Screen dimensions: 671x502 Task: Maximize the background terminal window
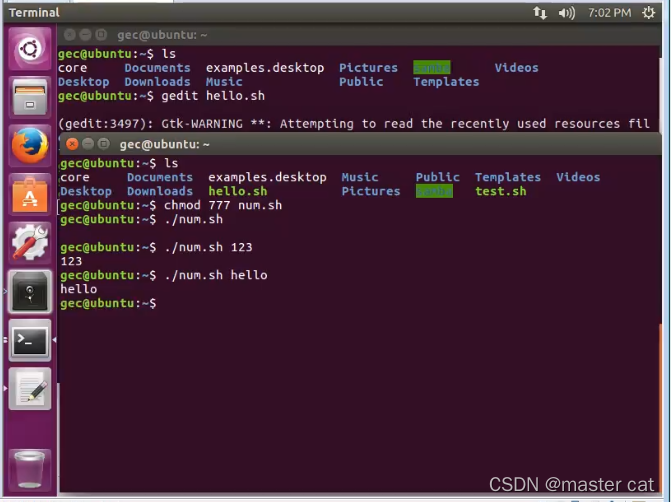coord(101,35)
